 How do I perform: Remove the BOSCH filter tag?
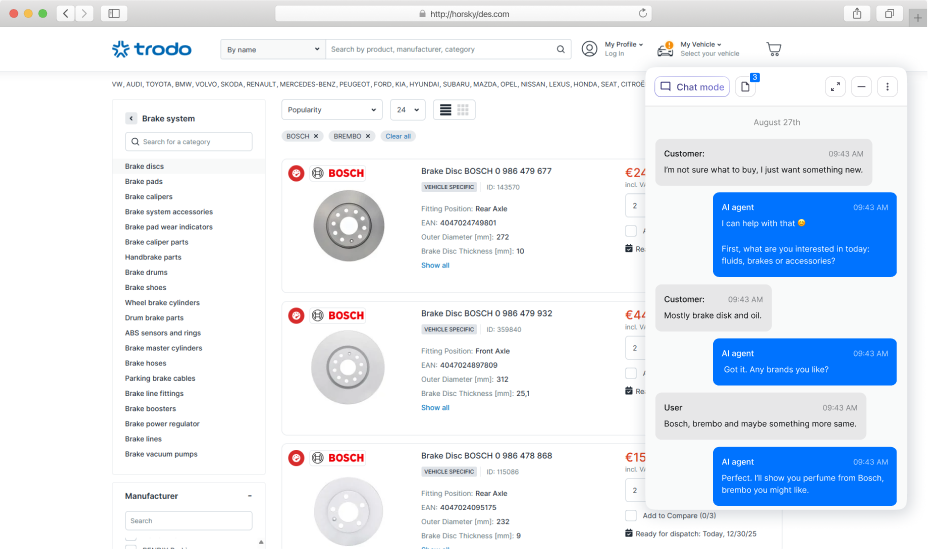[316, 136]
